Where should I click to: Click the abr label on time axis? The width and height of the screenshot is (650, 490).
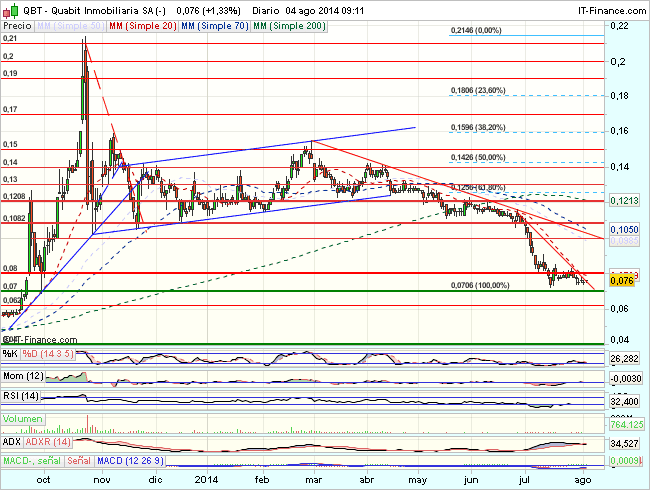tap(366, 480)
